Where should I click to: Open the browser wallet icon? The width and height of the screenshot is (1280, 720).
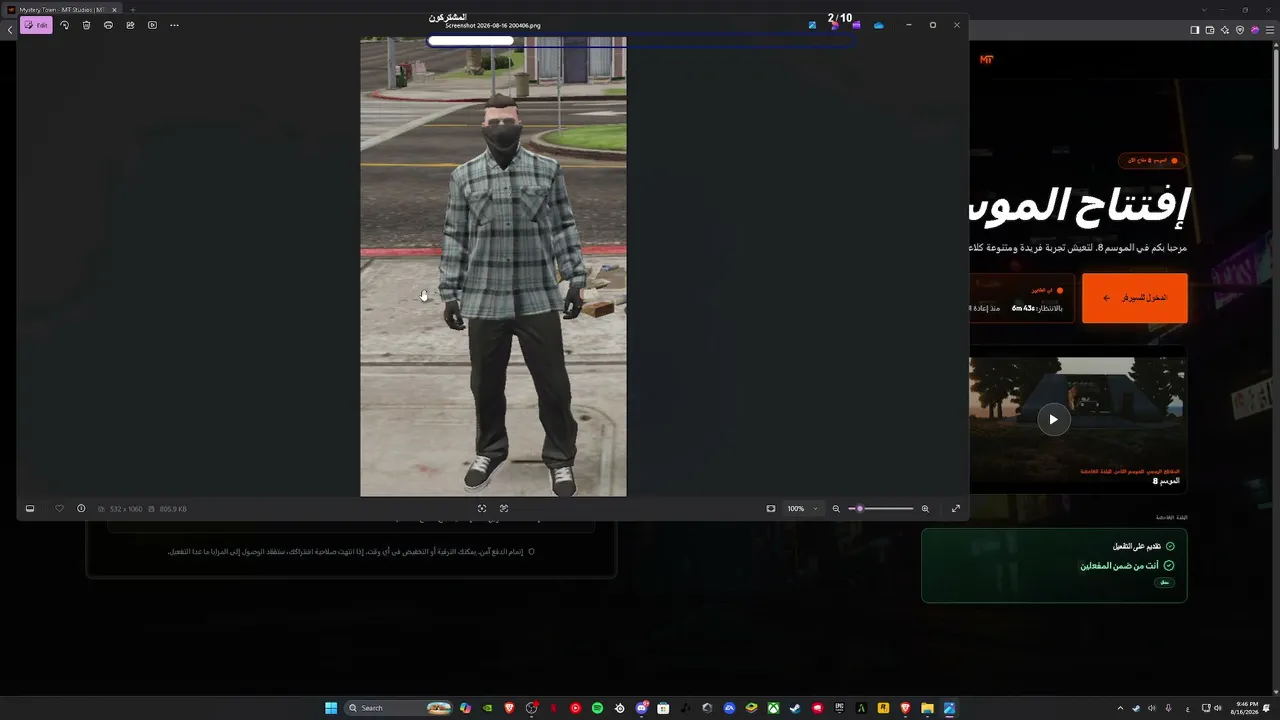click(x=1210, y=30)
